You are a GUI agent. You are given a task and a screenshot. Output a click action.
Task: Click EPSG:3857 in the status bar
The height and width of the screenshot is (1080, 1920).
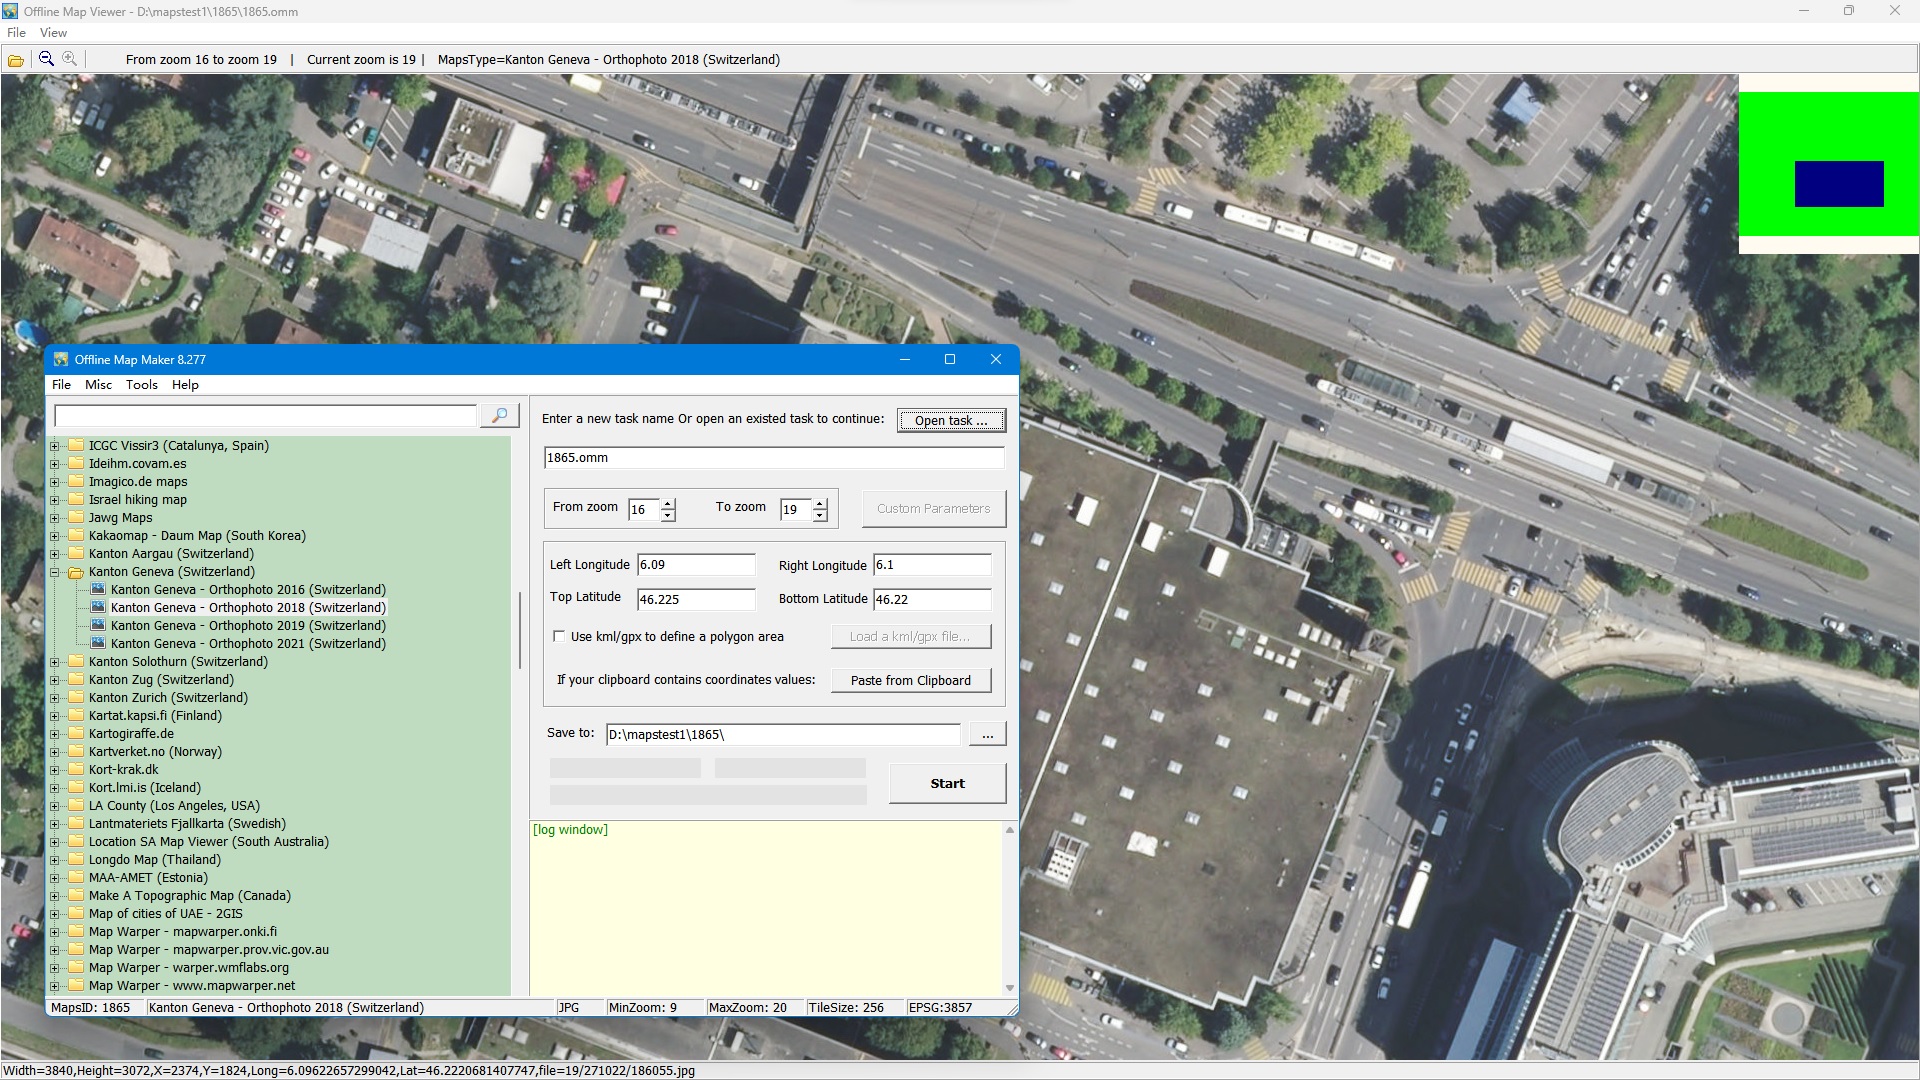tap(940, 1008)
